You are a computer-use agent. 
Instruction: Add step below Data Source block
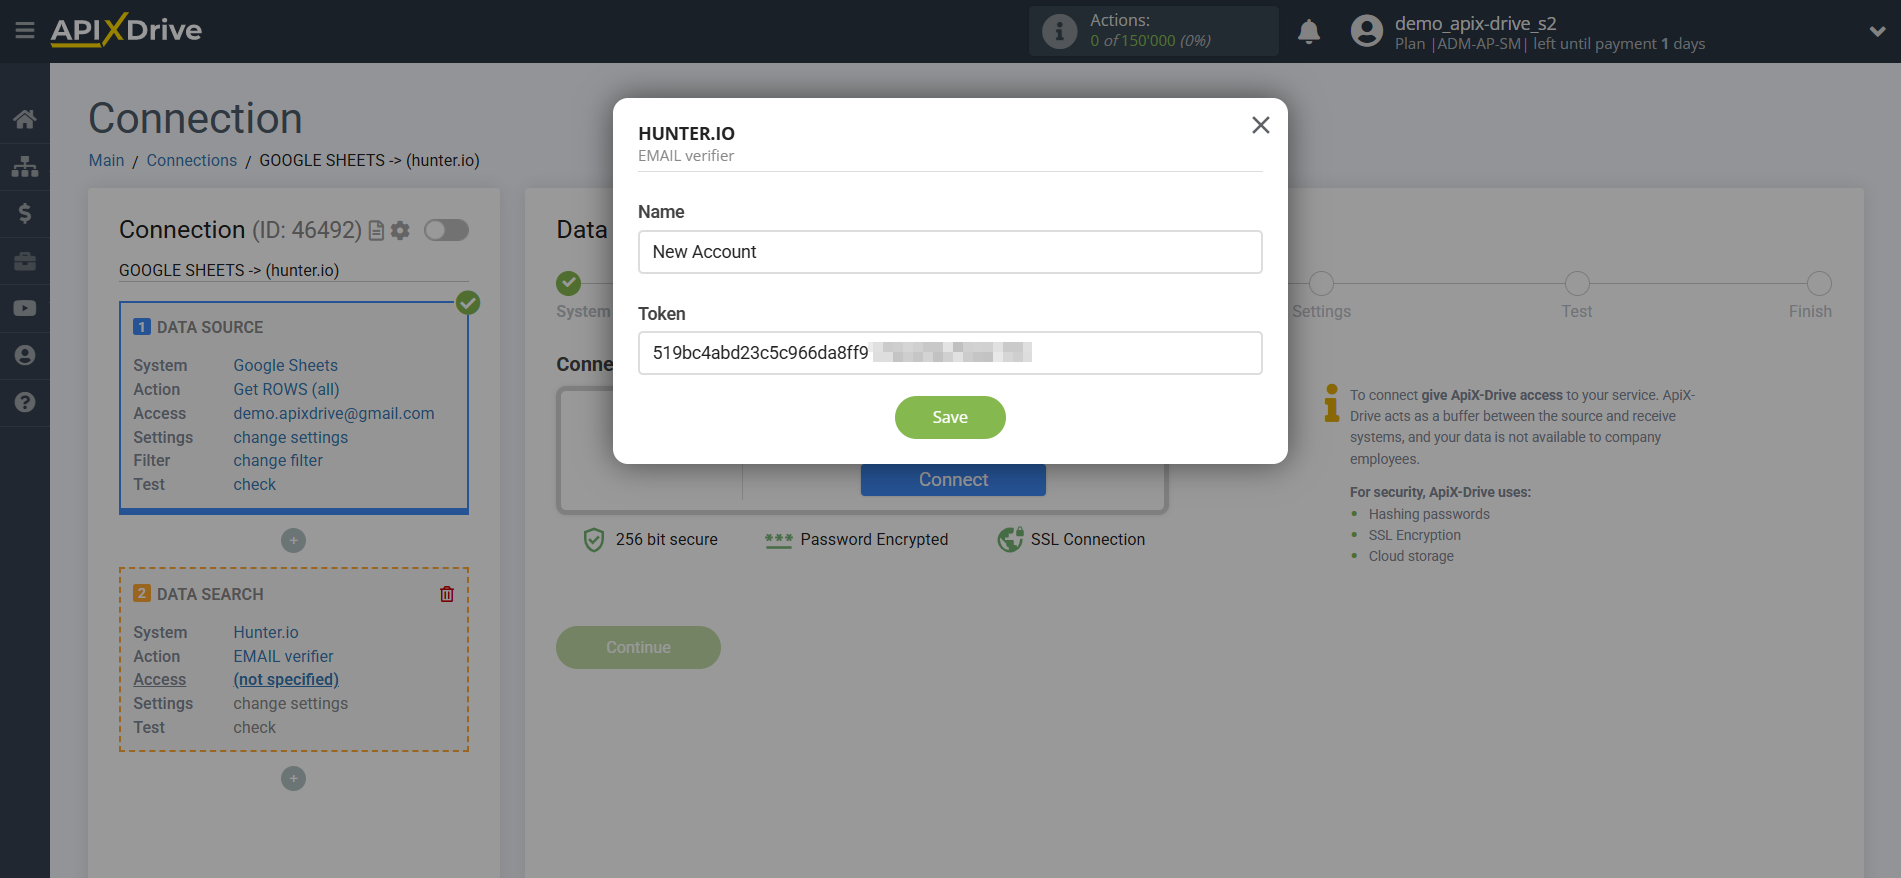[x=293, y=541]
